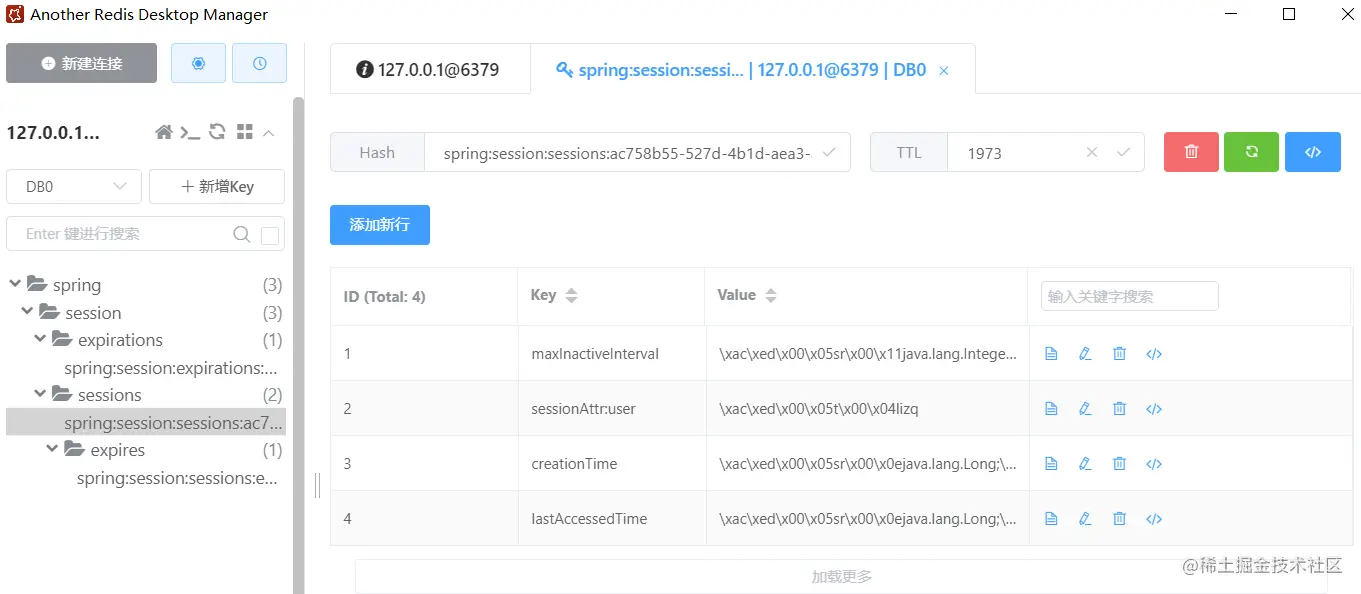Delete the creationTime row
This screenshot has width=1361, height=594.
coord(1119,464)
